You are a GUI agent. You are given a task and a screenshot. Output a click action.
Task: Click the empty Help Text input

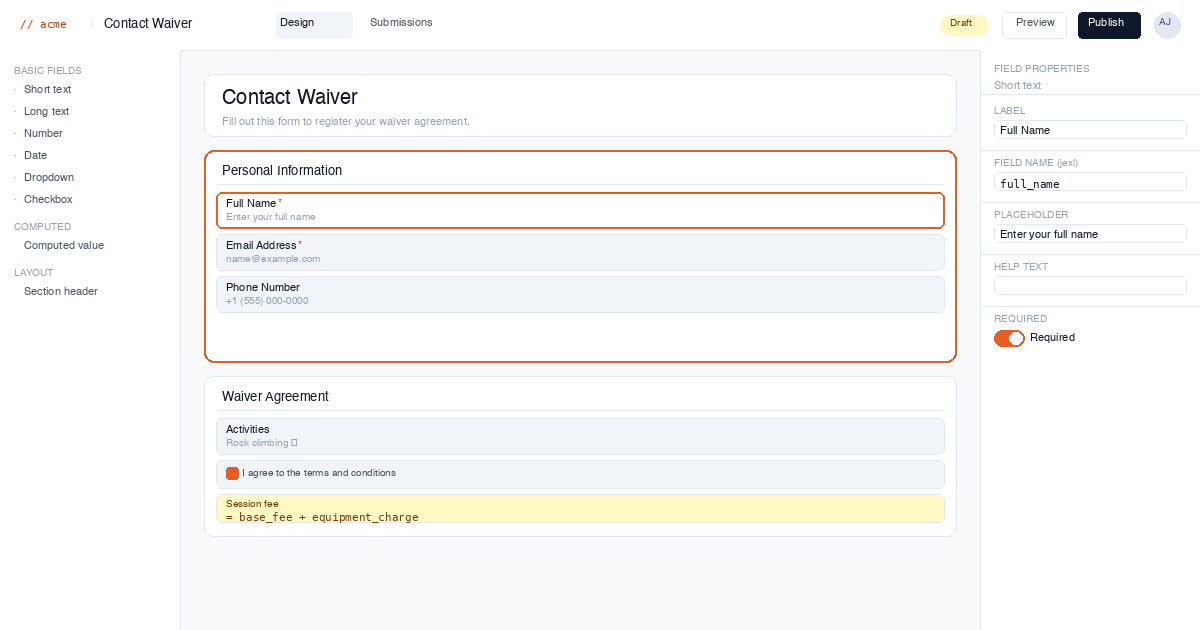click(1090, 286)
